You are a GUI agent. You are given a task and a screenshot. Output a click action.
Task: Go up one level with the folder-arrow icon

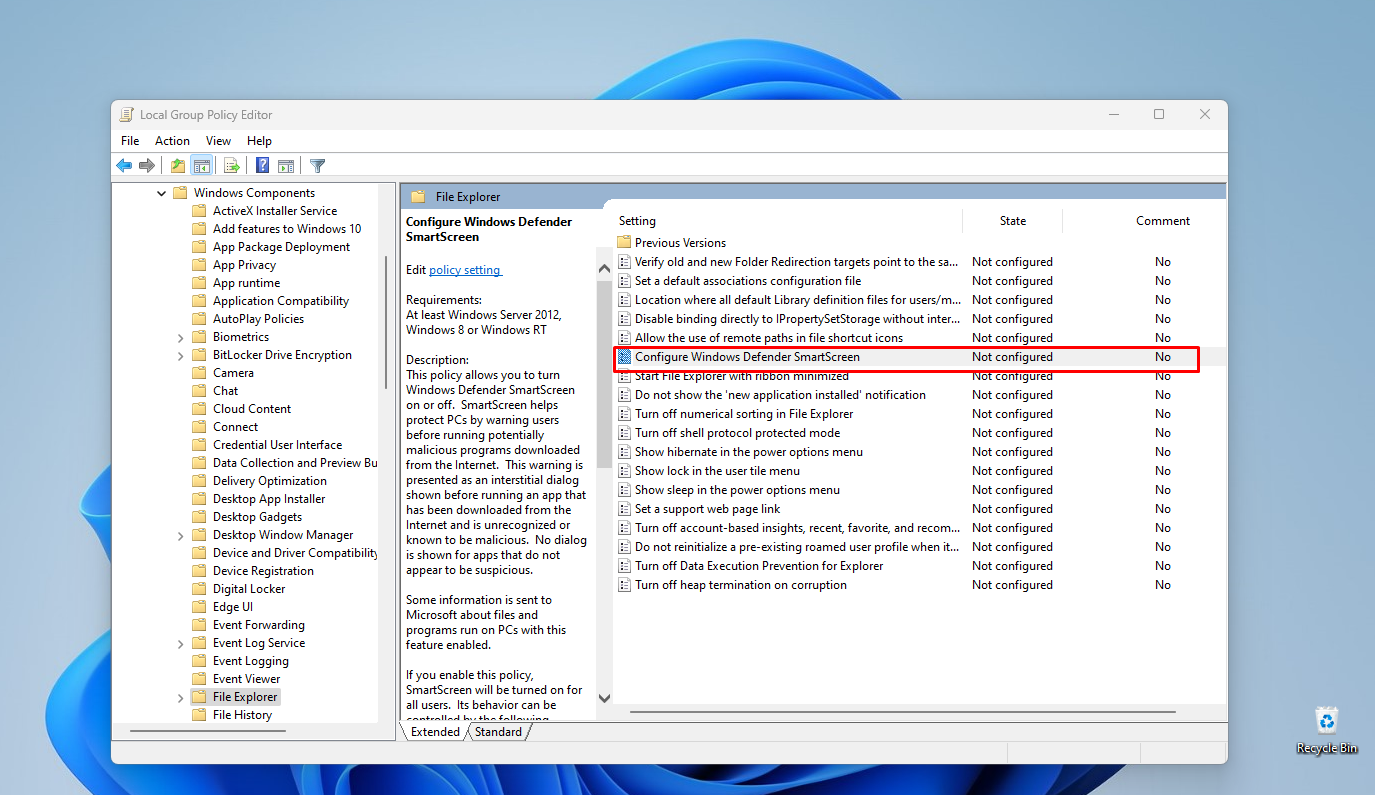[x=178, y=166]
